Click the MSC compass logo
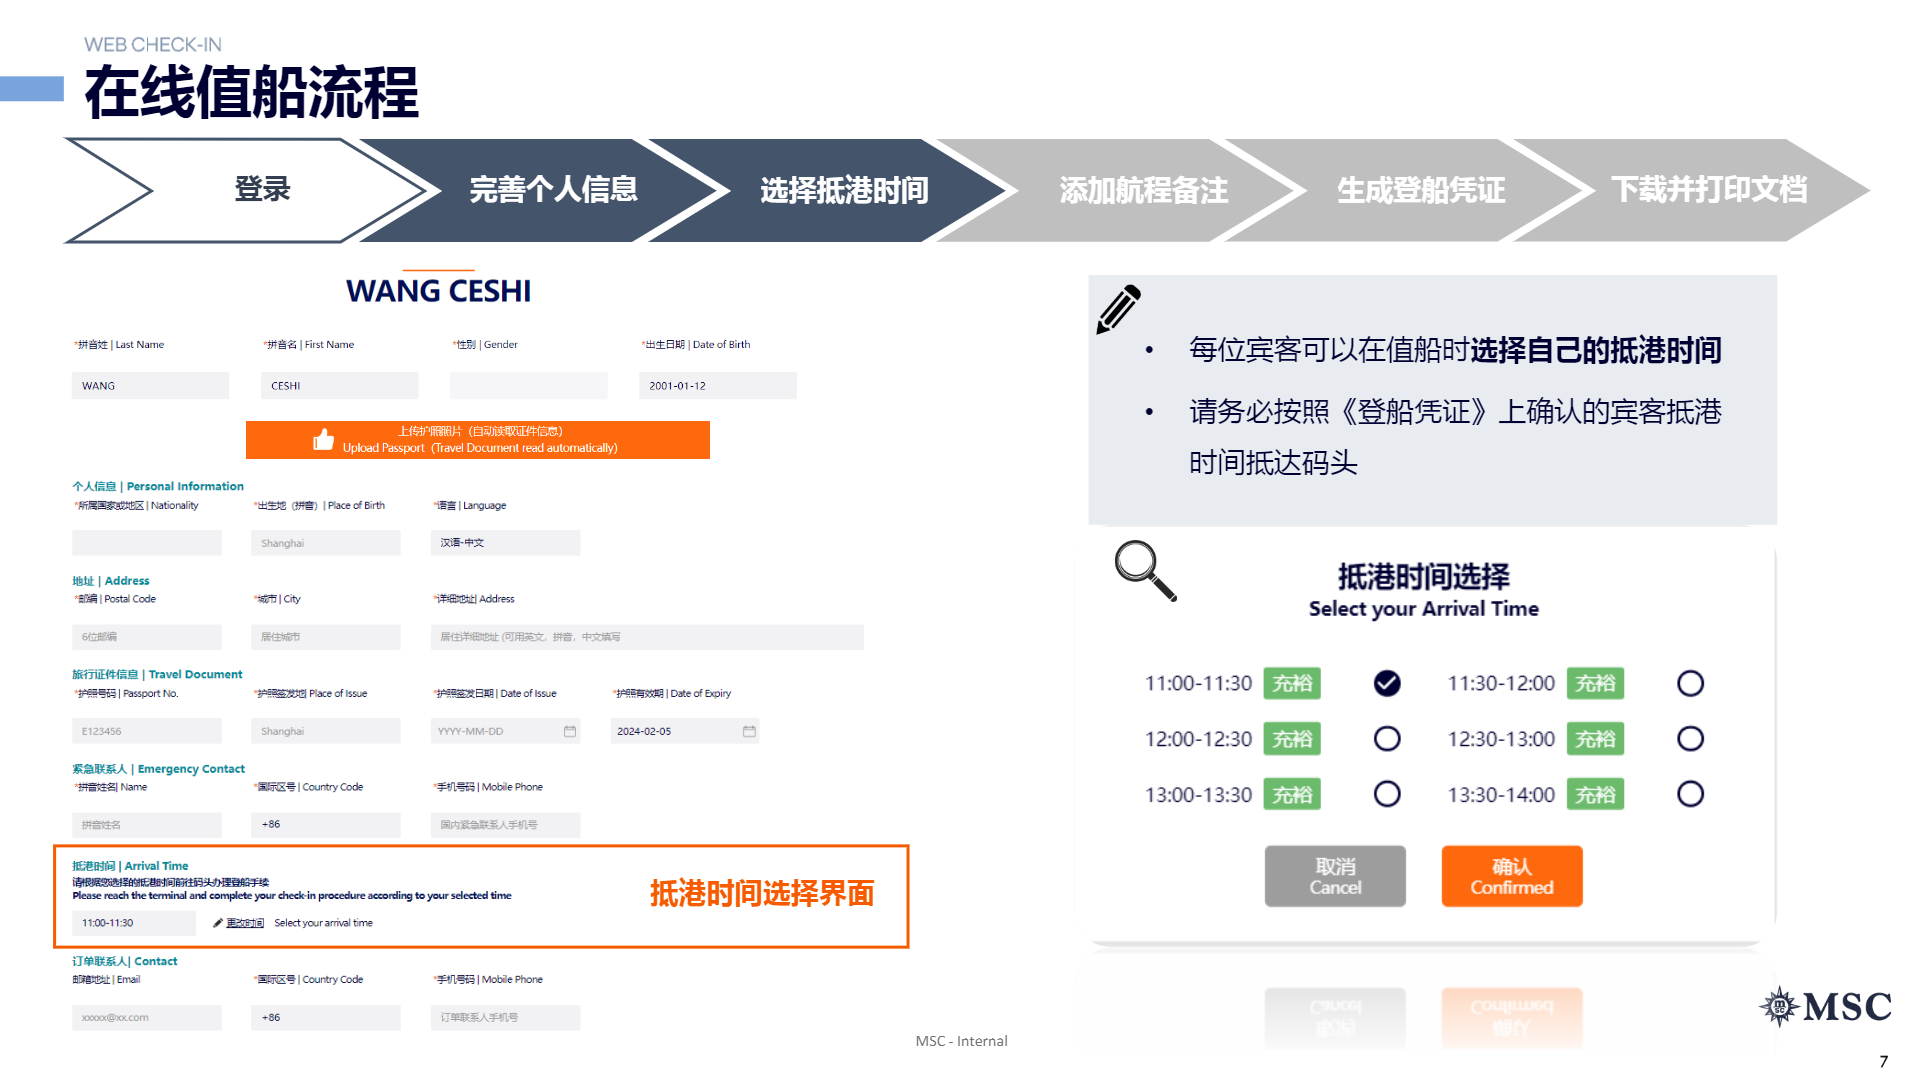Screen dimensions: 1920x1080 (1779, 1006)
